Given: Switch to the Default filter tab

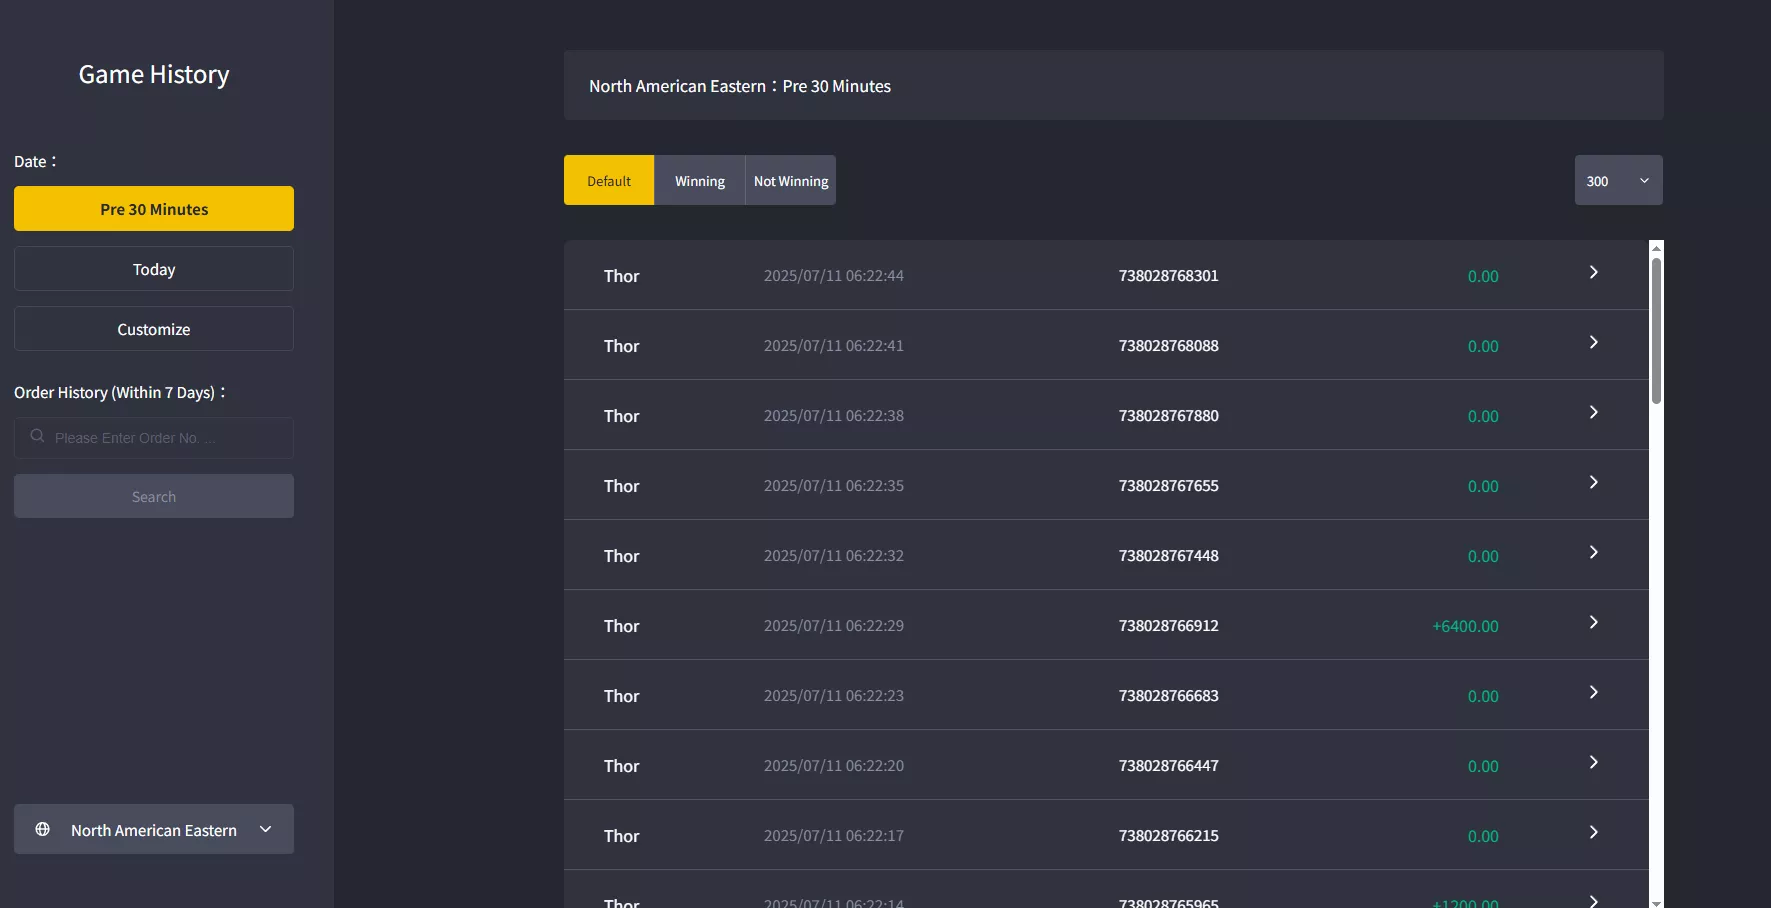Looking at the screenshot, I should point(609,180).
